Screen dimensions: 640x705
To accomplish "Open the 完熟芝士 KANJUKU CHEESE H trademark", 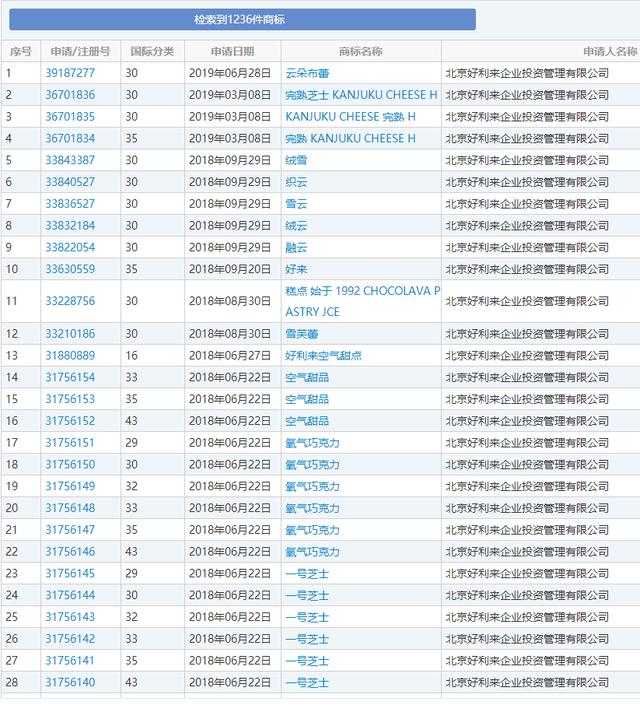I will 361,95.
